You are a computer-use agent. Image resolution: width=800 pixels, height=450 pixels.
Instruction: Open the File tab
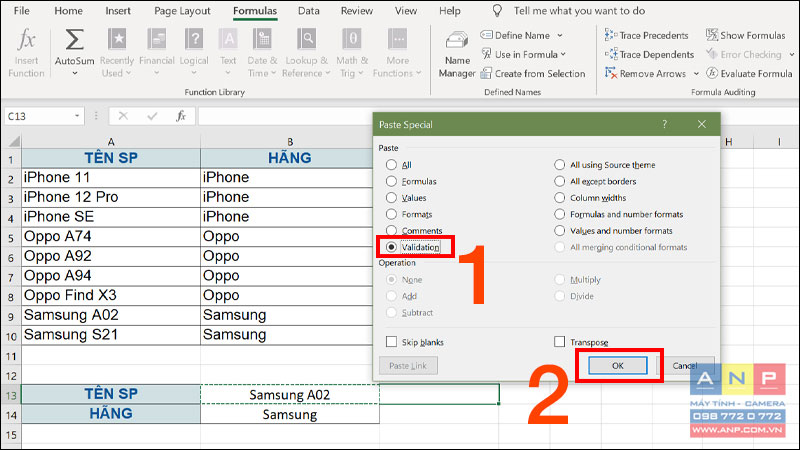[x=21, y=11]
